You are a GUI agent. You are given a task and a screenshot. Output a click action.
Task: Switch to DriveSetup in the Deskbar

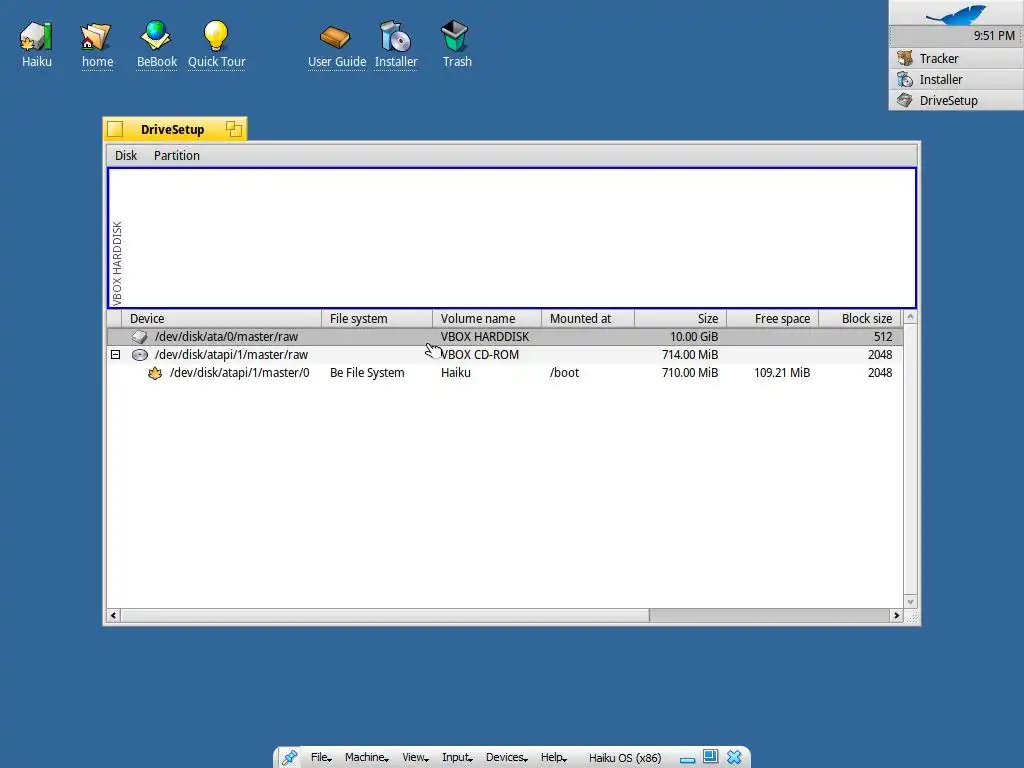tap(956, 100)
